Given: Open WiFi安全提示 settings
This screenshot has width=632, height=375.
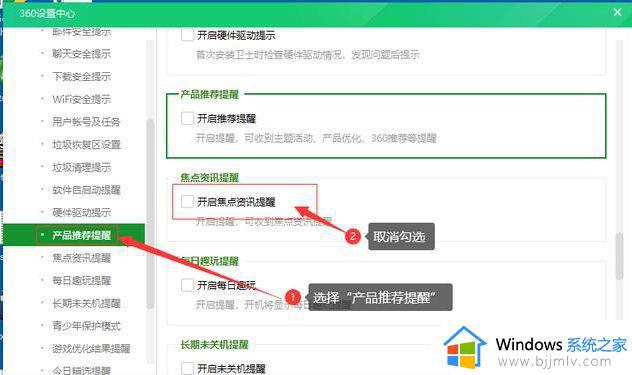Looking at the screenshot, I should pyautogui.click(x=81, y=99).
